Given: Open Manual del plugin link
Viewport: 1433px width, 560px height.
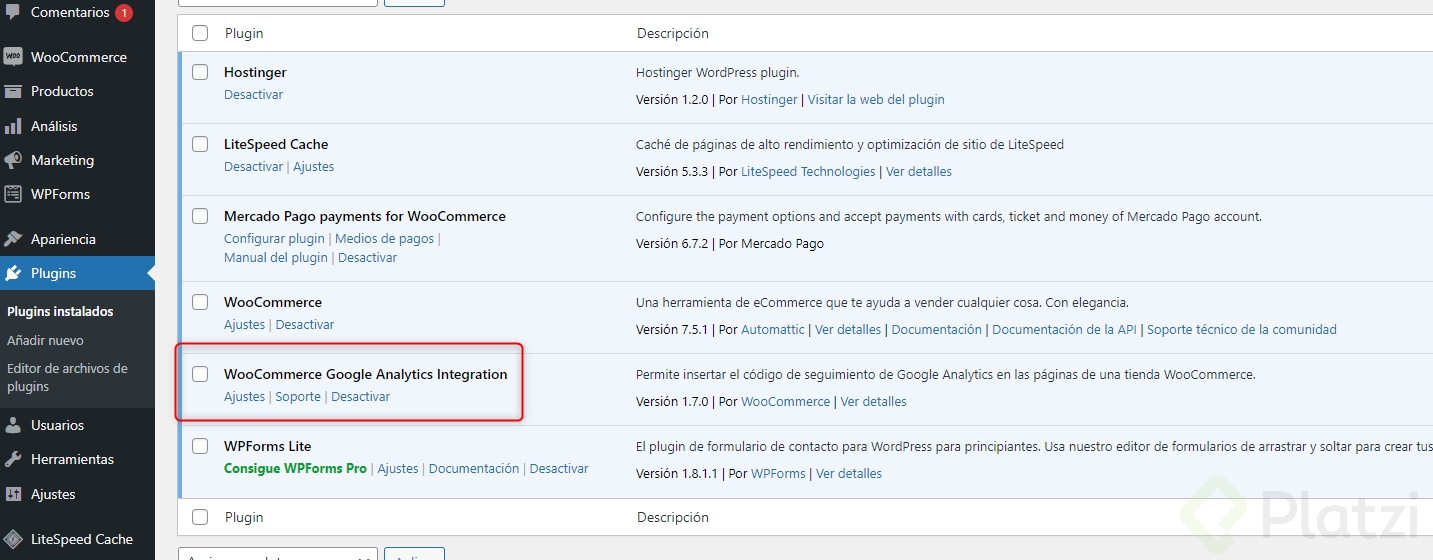Looking at the screenshot, I should (276, 258).
